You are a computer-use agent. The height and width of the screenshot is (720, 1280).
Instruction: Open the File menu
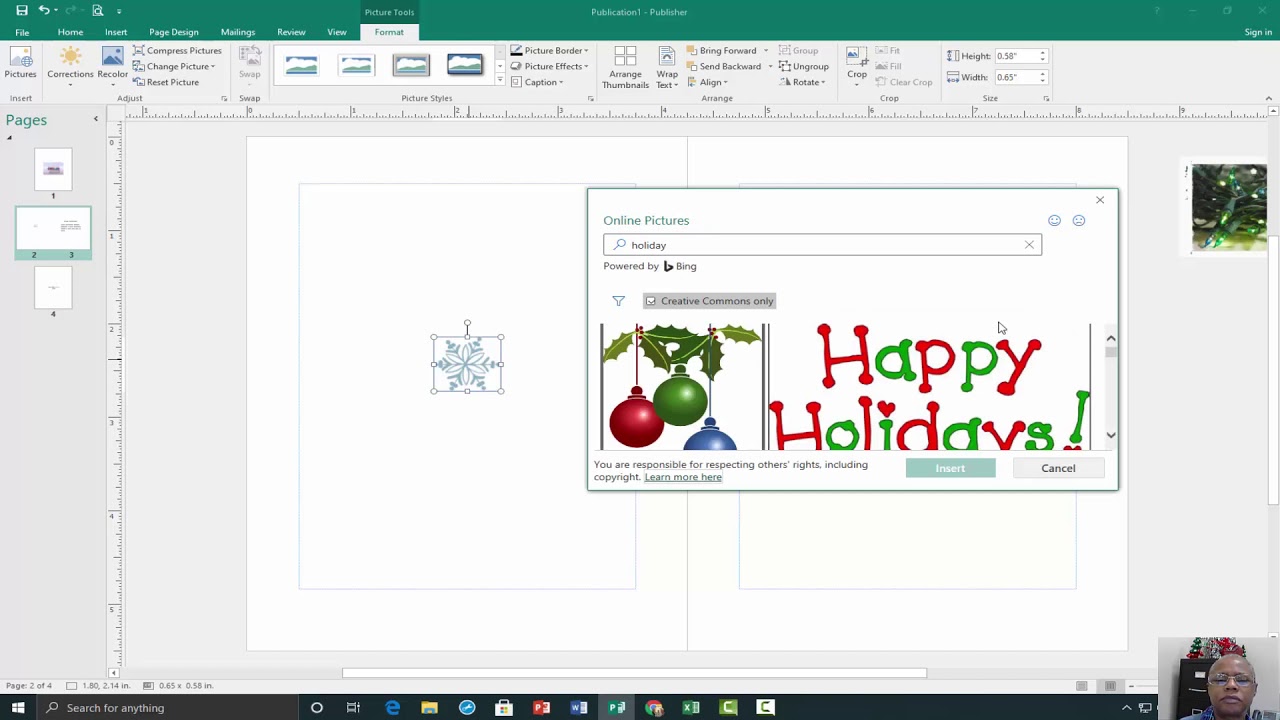click(22, 32)
